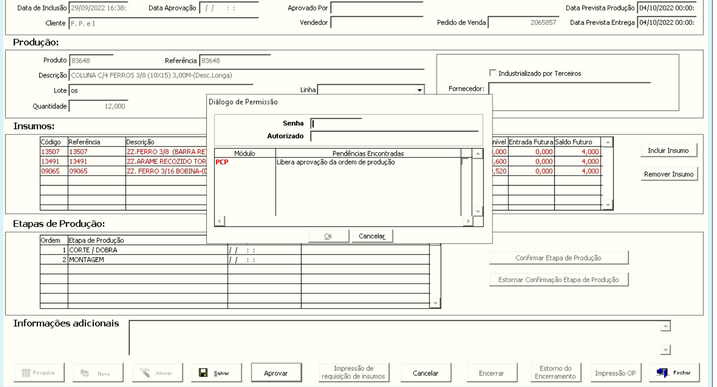Image resolution: width=717 pixels, height=387 pixels.
Task: Click Impressão de requisição de insumos button
Action: pyautogui.click(x=353, y=373)
